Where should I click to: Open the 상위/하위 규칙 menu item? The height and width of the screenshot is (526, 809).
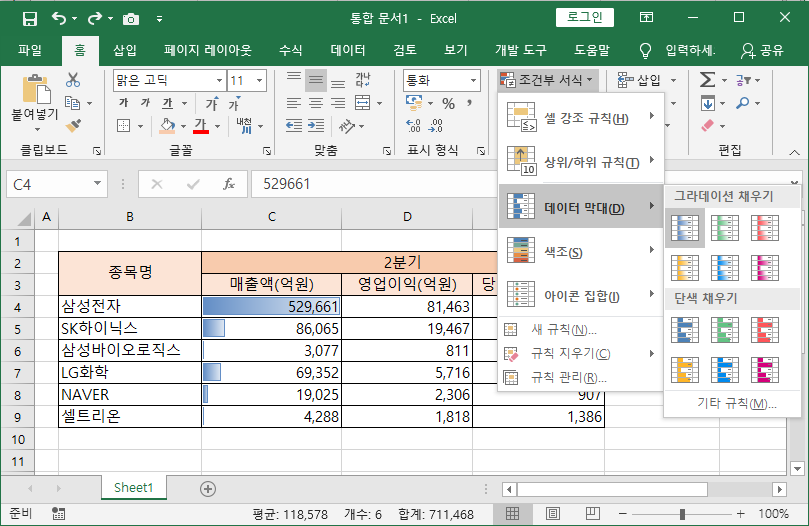[580, 162]
